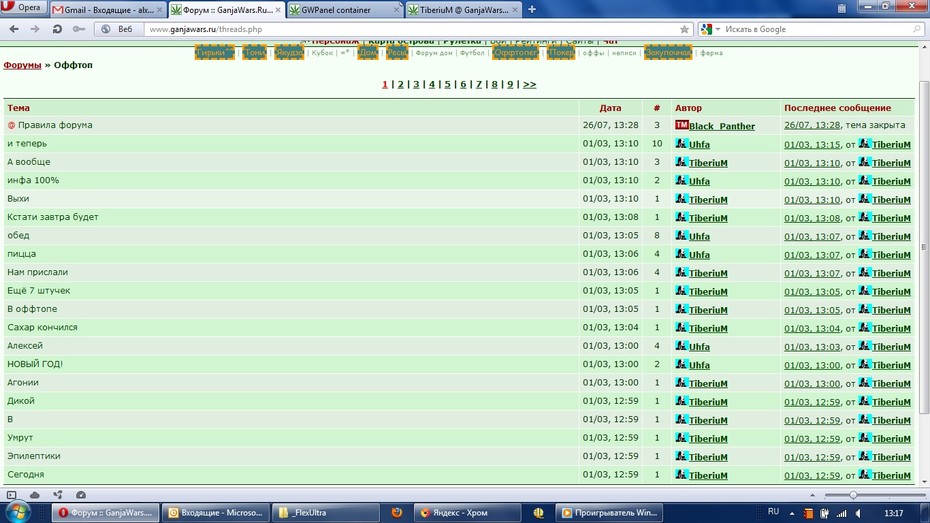Switch to Яндекс - Хром taskbar window

[469, 513]
